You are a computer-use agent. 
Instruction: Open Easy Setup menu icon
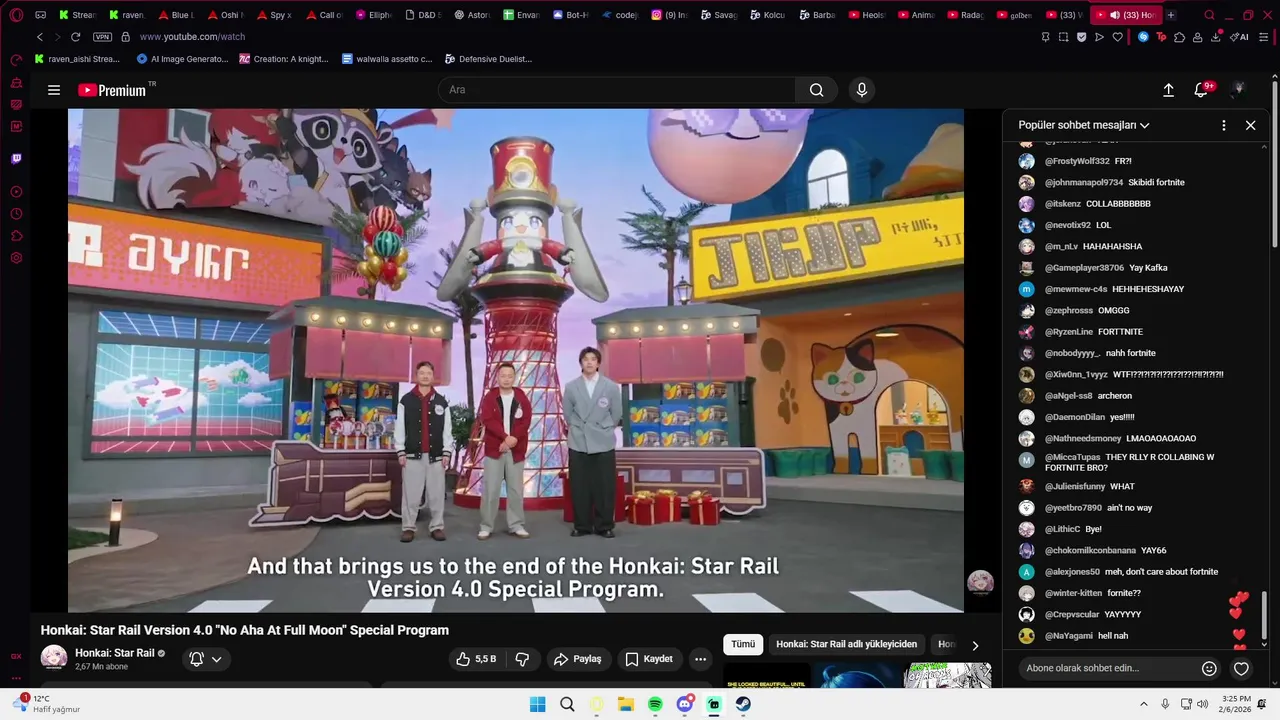(1264, 37)
